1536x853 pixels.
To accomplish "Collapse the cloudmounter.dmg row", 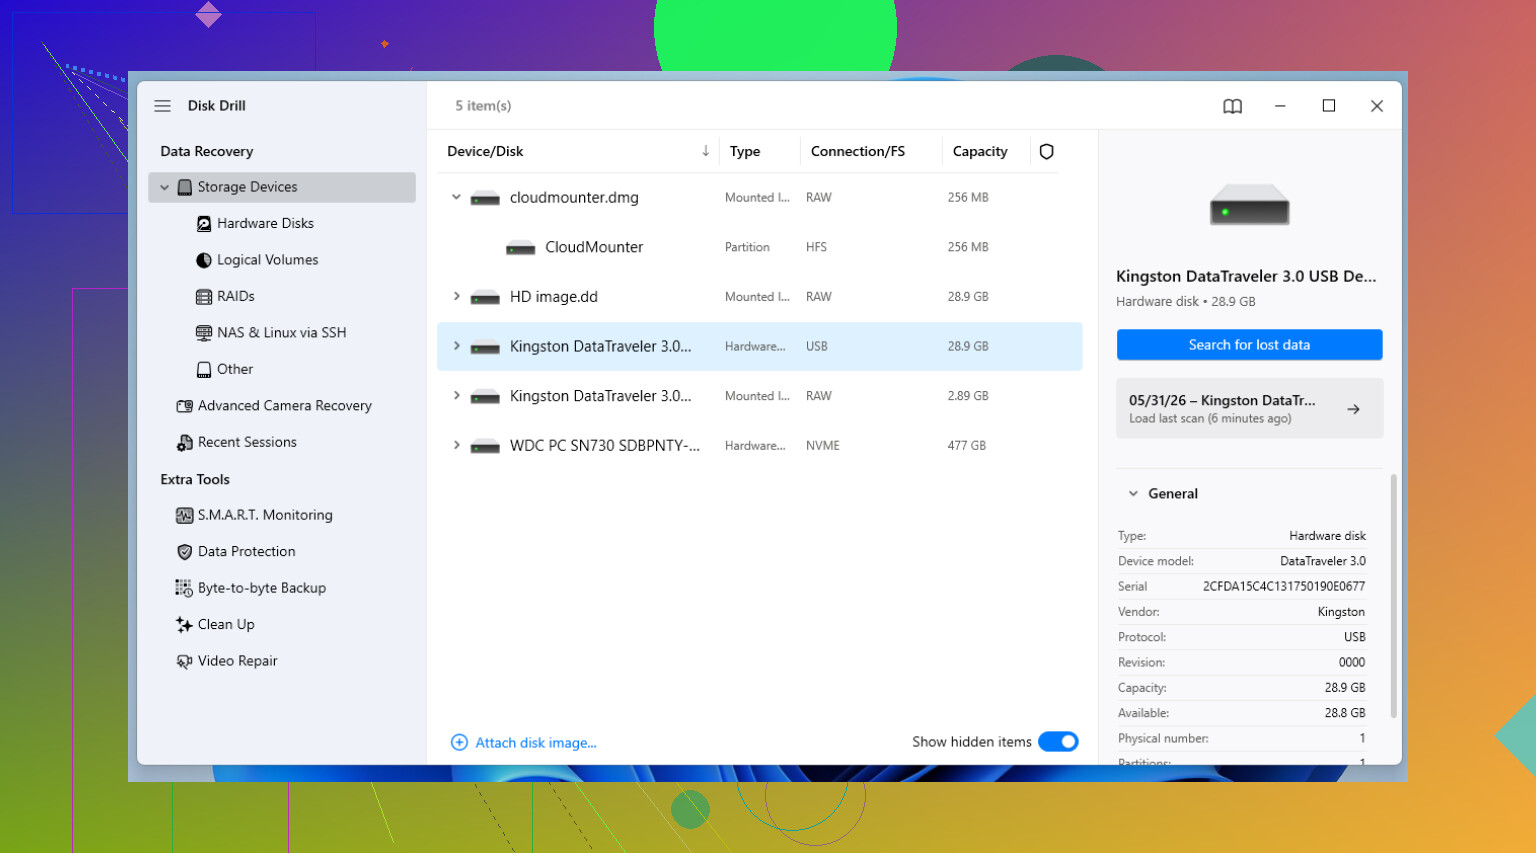I will tap(456, 197).
